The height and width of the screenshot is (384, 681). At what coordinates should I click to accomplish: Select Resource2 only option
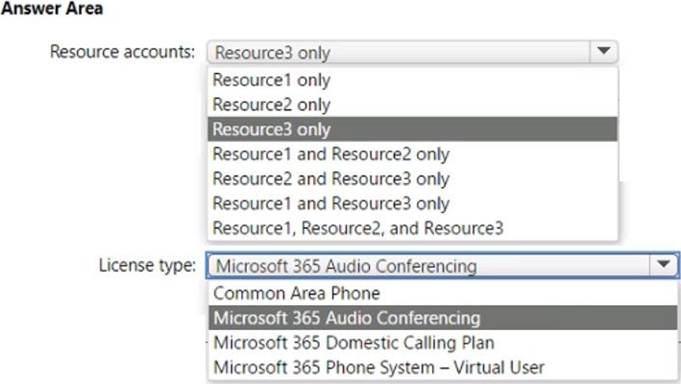coord(412,105)
